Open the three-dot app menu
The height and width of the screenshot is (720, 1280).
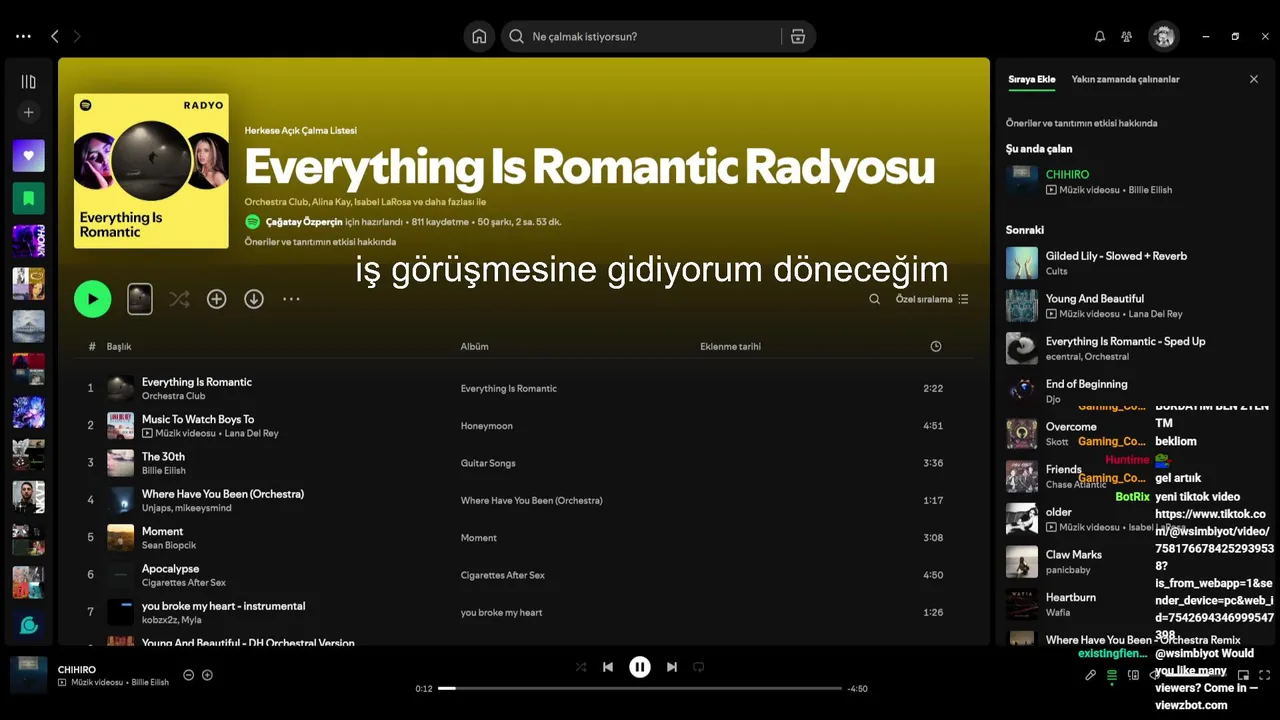click(23, 36)
